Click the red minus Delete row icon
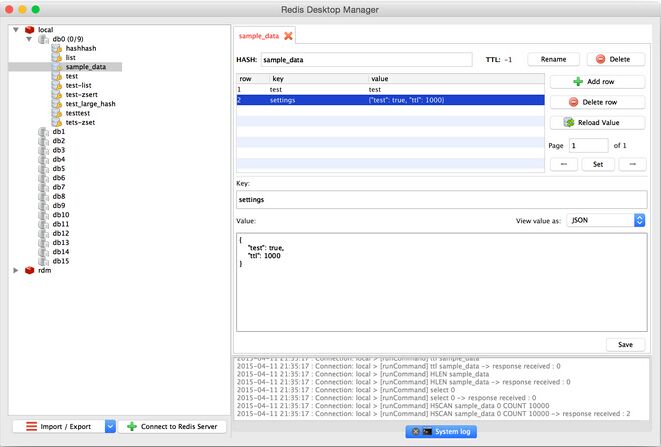This screenshot has width=661, height=447. (x=573, y=102)
